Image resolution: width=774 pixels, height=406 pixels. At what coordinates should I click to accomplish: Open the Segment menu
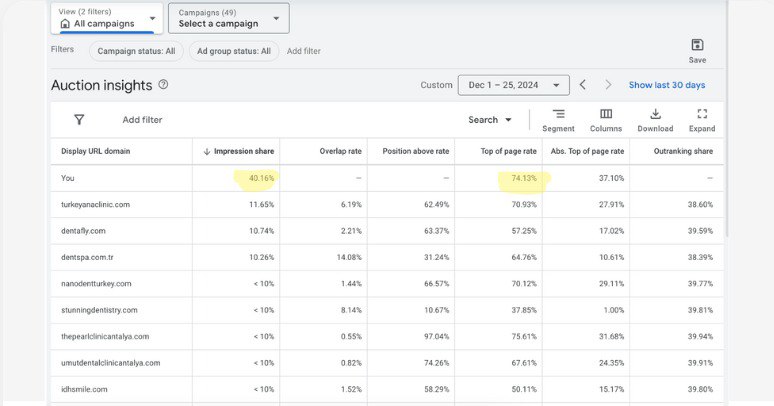558,120
